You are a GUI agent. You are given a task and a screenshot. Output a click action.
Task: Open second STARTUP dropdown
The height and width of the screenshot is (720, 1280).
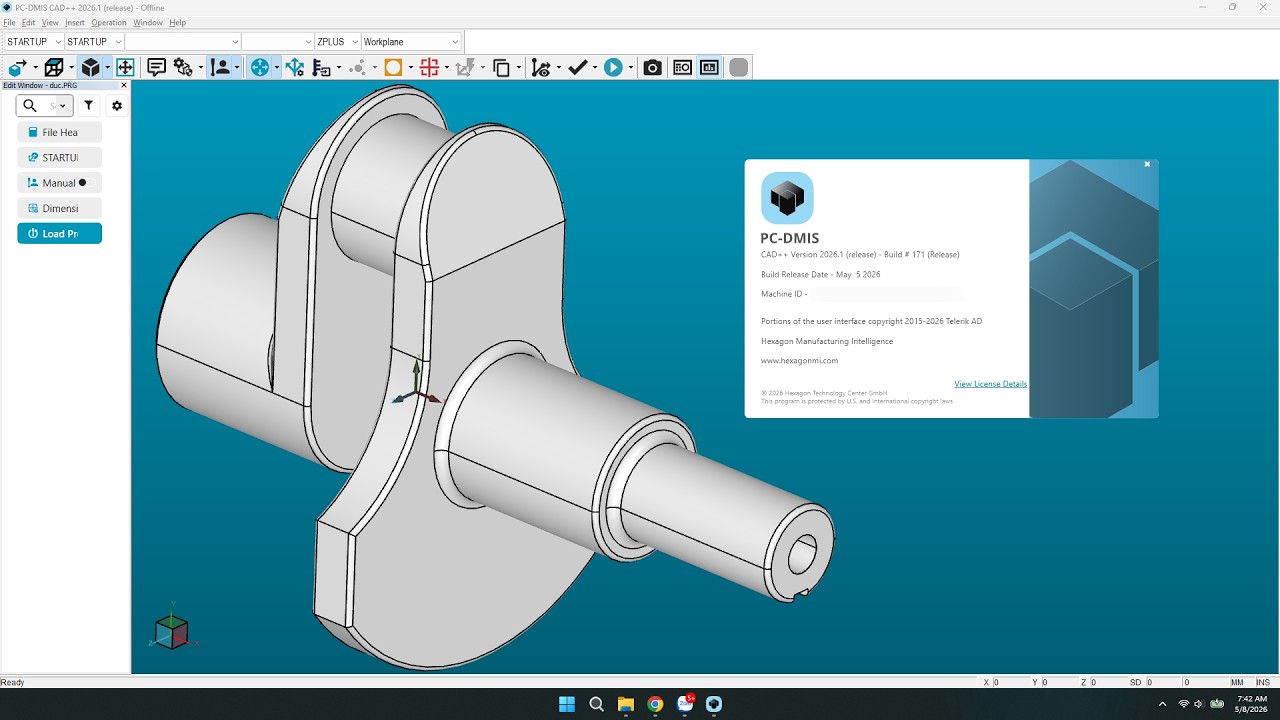pos(94,42)
